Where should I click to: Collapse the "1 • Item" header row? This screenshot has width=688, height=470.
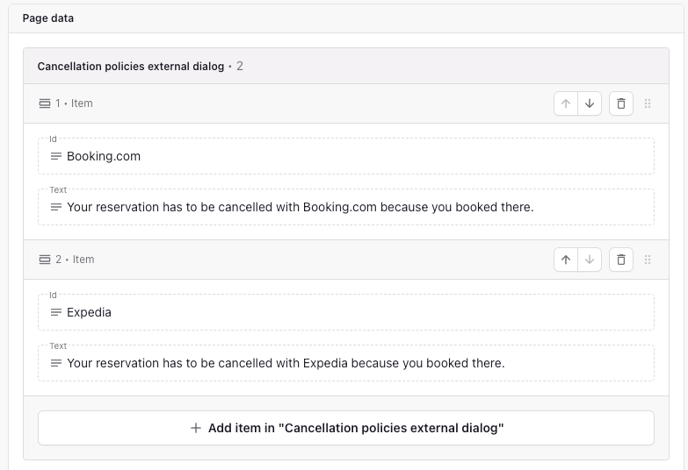pyautogui.click(x=300, y=103)
